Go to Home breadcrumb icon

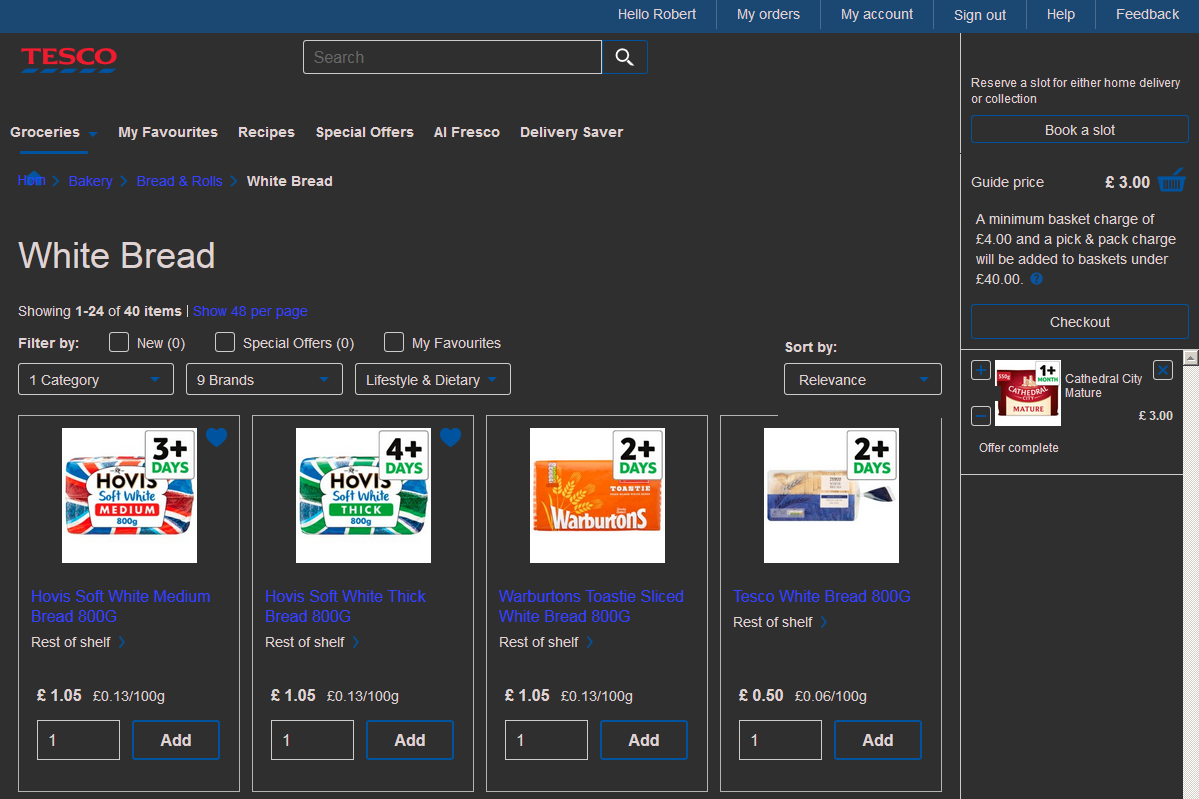[x=31, y=180]
